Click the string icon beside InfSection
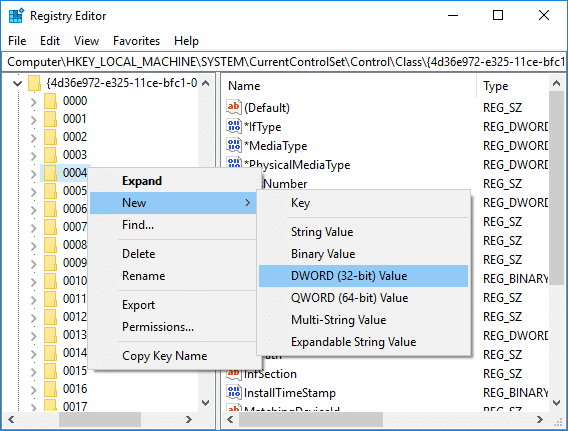 234,373
